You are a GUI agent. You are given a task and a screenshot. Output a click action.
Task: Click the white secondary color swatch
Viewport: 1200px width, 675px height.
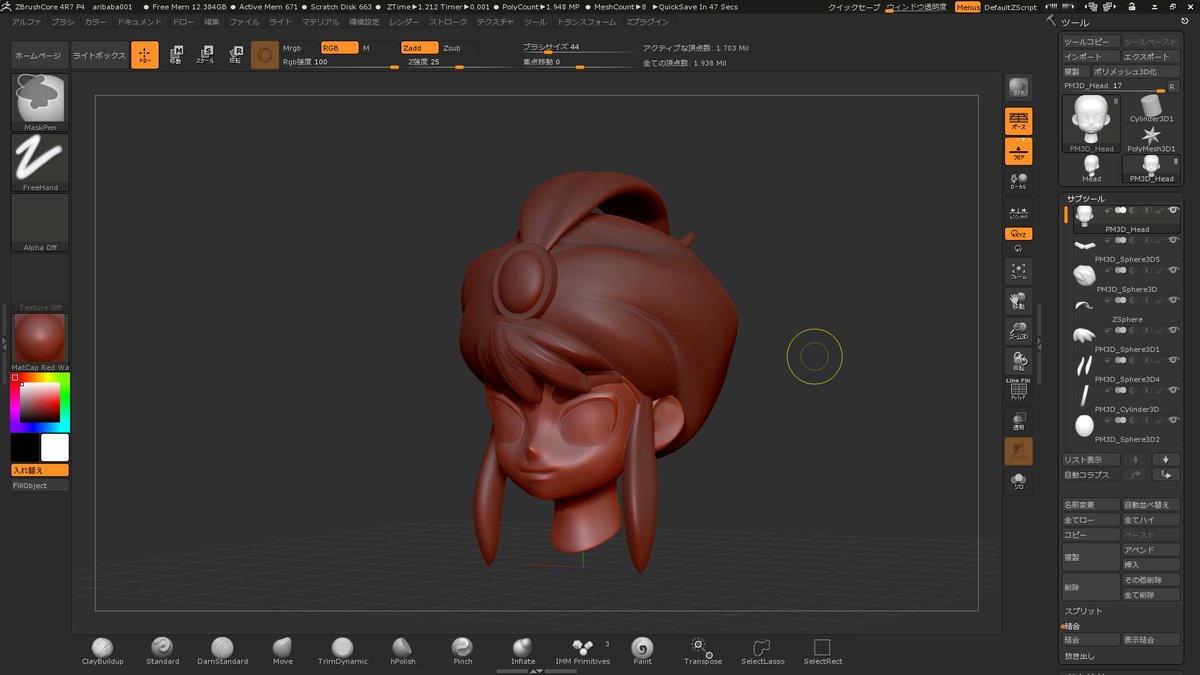55,447
